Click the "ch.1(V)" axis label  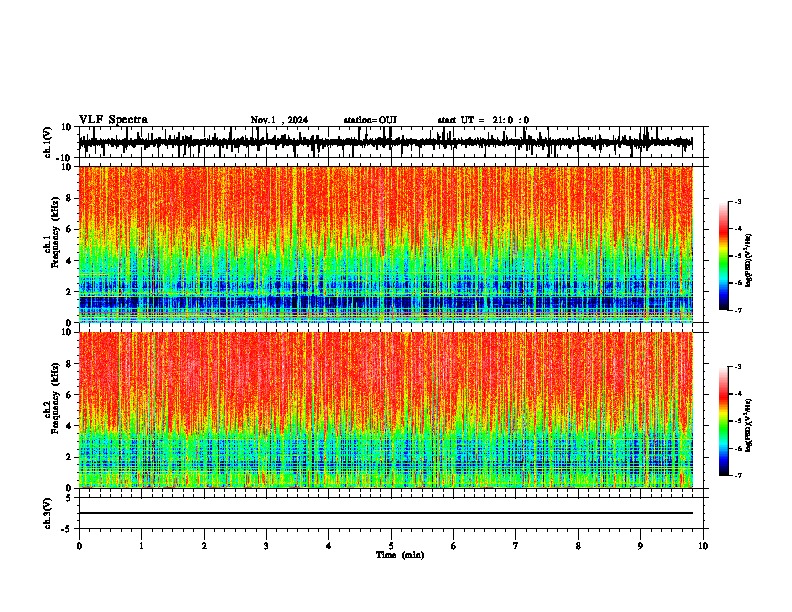click(48, 142)
